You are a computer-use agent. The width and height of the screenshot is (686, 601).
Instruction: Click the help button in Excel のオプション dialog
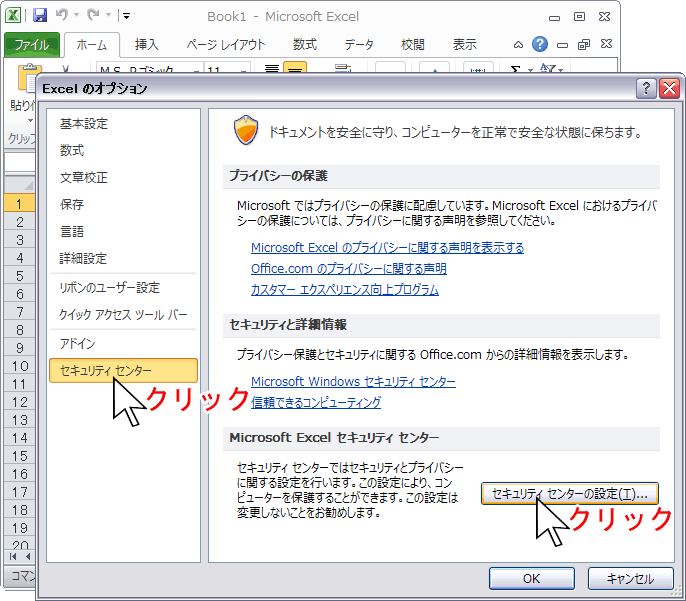(x=646, y=89)
